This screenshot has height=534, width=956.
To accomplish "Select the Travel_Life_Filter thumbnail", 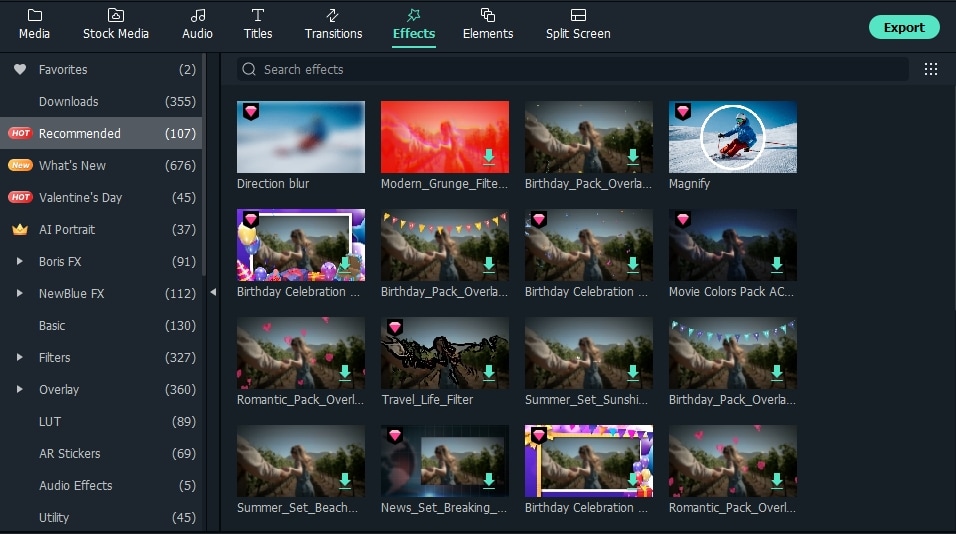I will pyautogui.click(x=445, y=353).
